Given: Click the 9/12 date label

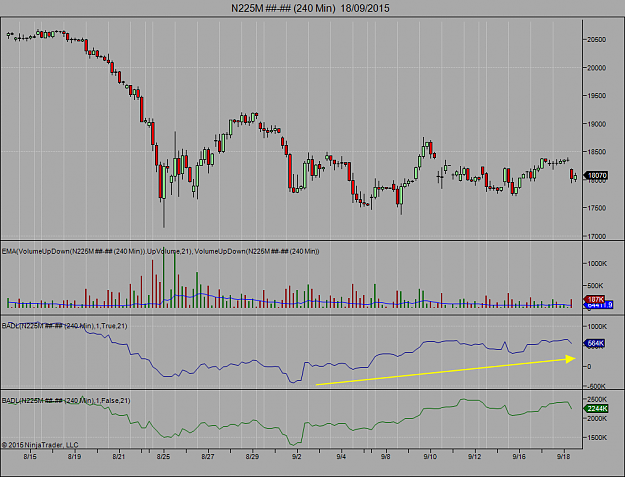Looking at the screenshot, I should click(x=474, y=456).
